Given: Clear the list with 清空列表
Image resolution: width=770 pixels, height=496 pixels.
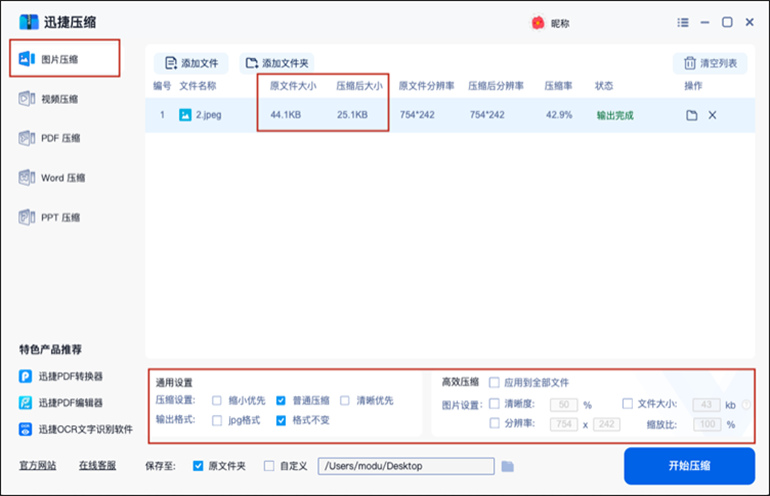Looking at the screenshot, I should coord(710,63).
